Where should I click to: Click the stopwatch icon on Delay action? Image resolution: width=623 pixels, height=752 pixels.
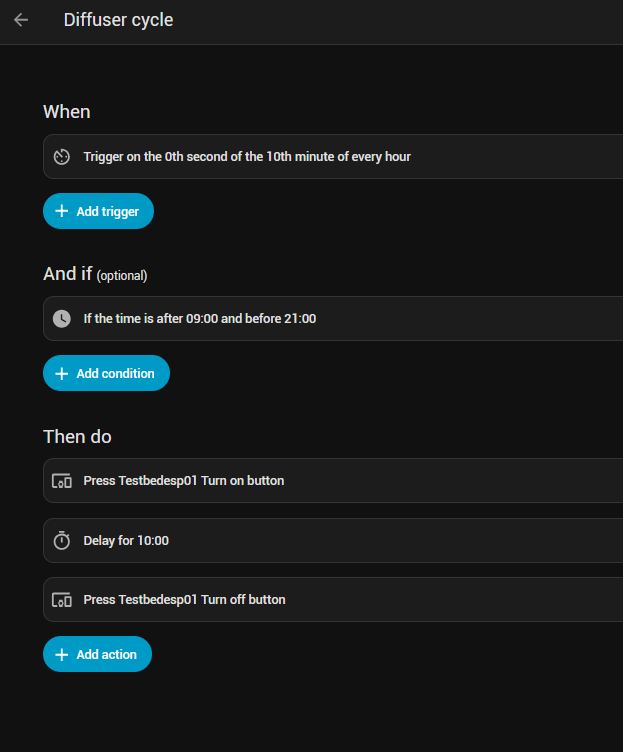click(62, 541)
